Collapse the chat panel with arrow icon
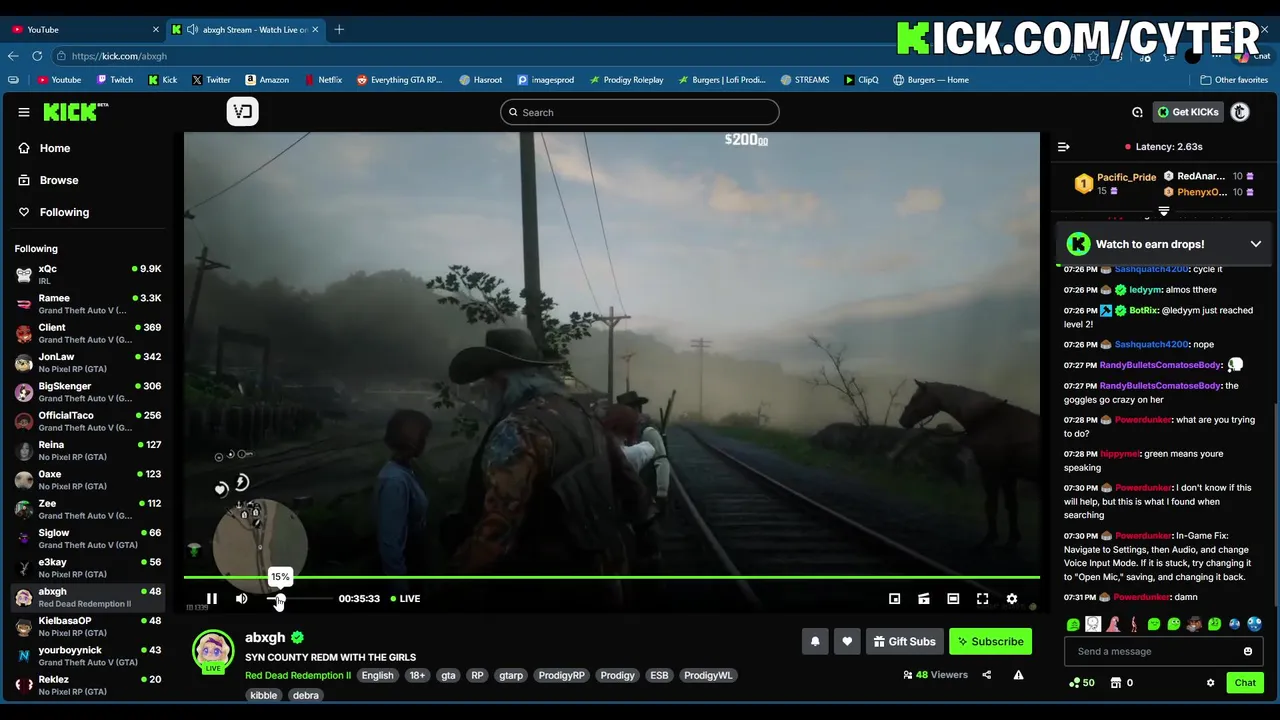1280x720 pixels. 1064,147
